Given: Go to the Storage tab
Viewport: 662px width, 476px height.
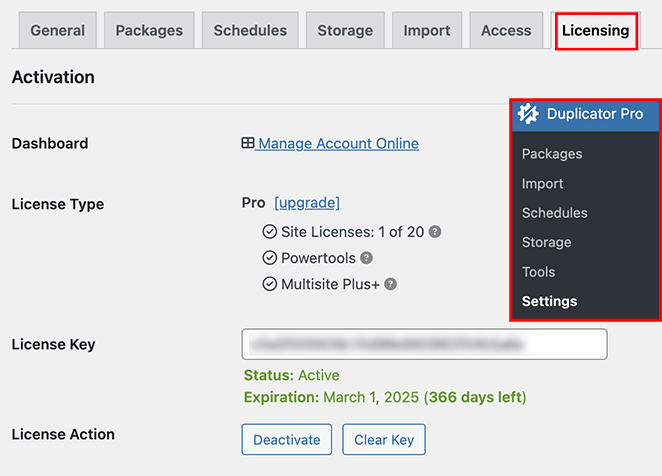Looking at the screenshot, I should [x=345, y=31].
